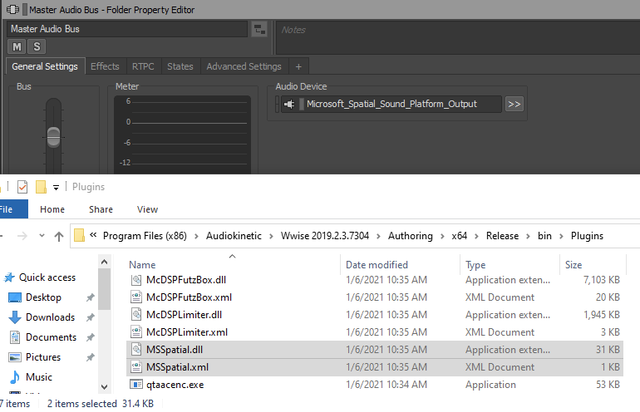Screen dimensions: 640x412
Task: Click the Plugins breadcrumb segment
Action: (x=587, y=236)
